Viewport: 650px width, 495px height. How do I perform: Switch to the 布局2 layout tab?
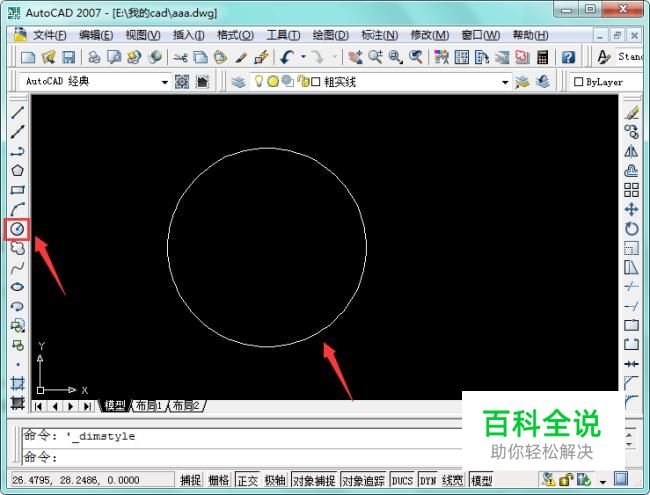[x=187, y=405]
